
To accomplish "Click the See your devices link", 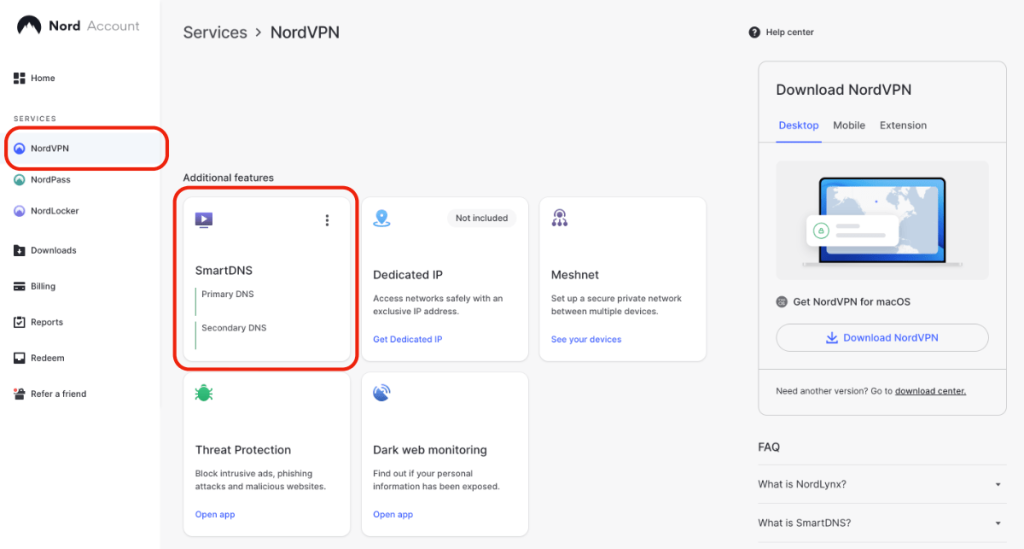I will [x=586, y=339].
